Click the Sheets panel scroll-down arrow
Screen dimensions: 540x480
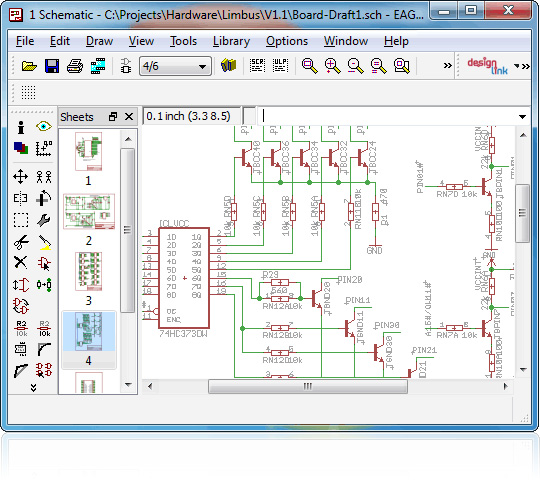click(x=128, y=384)
